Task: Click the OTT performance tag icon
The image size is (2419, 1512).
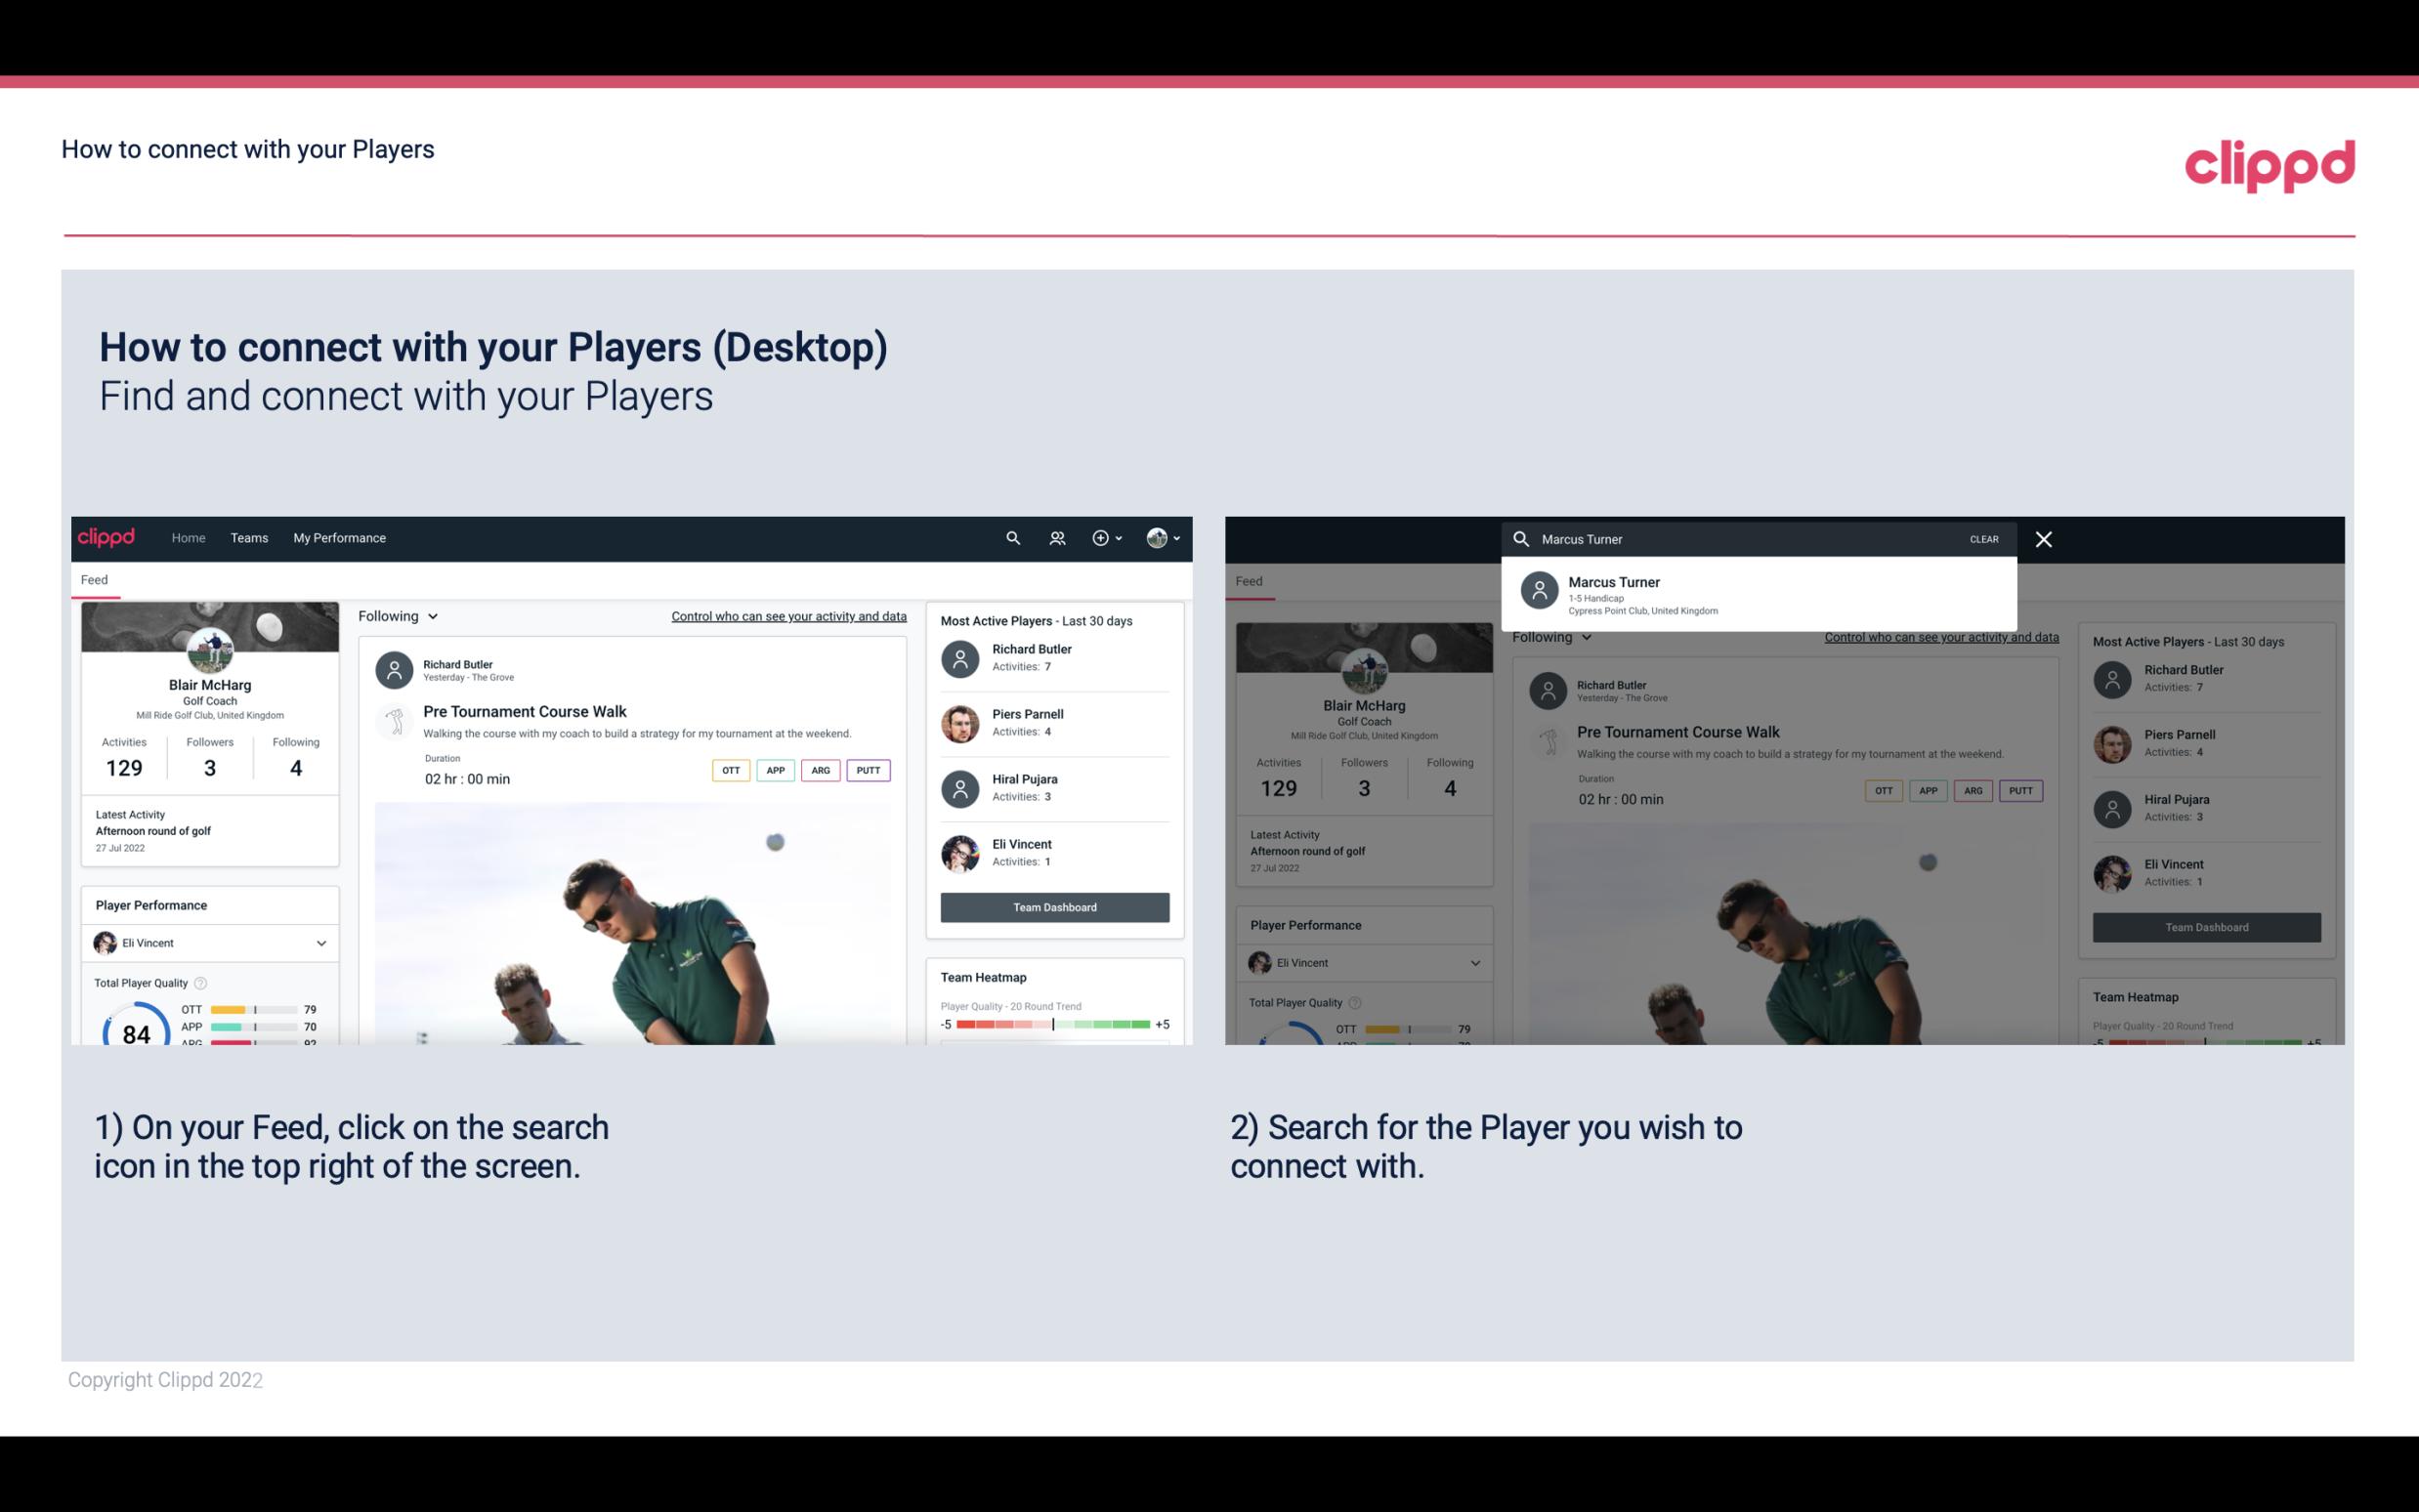Action: point(730,770)
